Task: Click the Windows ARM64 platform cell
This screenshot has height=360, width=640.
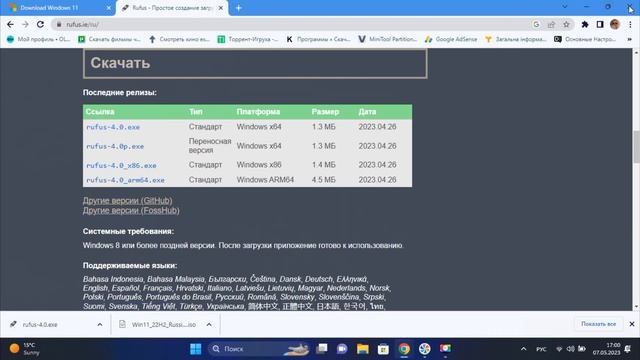Action: pyautogui.click(x=265, y=180)
